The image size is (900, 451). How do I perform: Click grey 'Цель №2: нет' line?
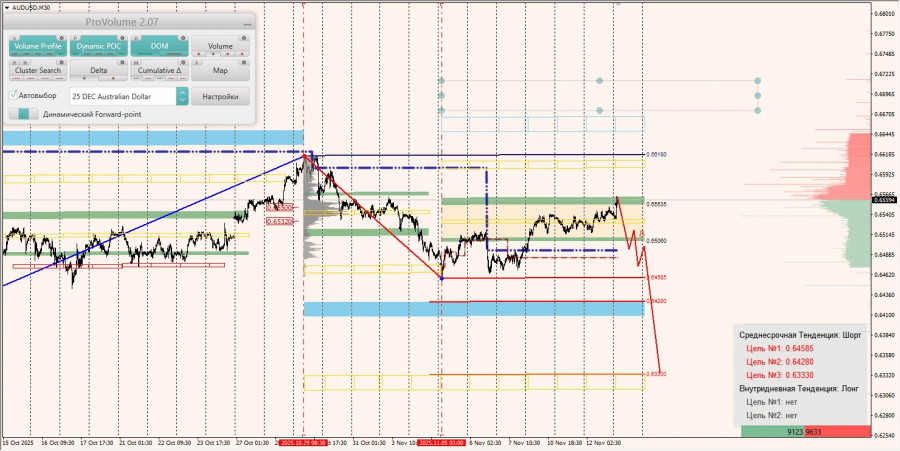(x=771, y=415)
